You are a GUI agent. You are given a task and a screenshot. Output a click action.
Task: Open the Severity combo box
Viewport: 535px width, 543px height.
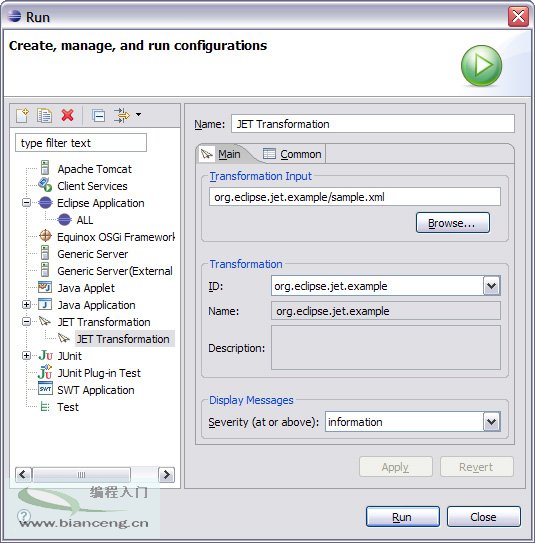pos(491,422)
